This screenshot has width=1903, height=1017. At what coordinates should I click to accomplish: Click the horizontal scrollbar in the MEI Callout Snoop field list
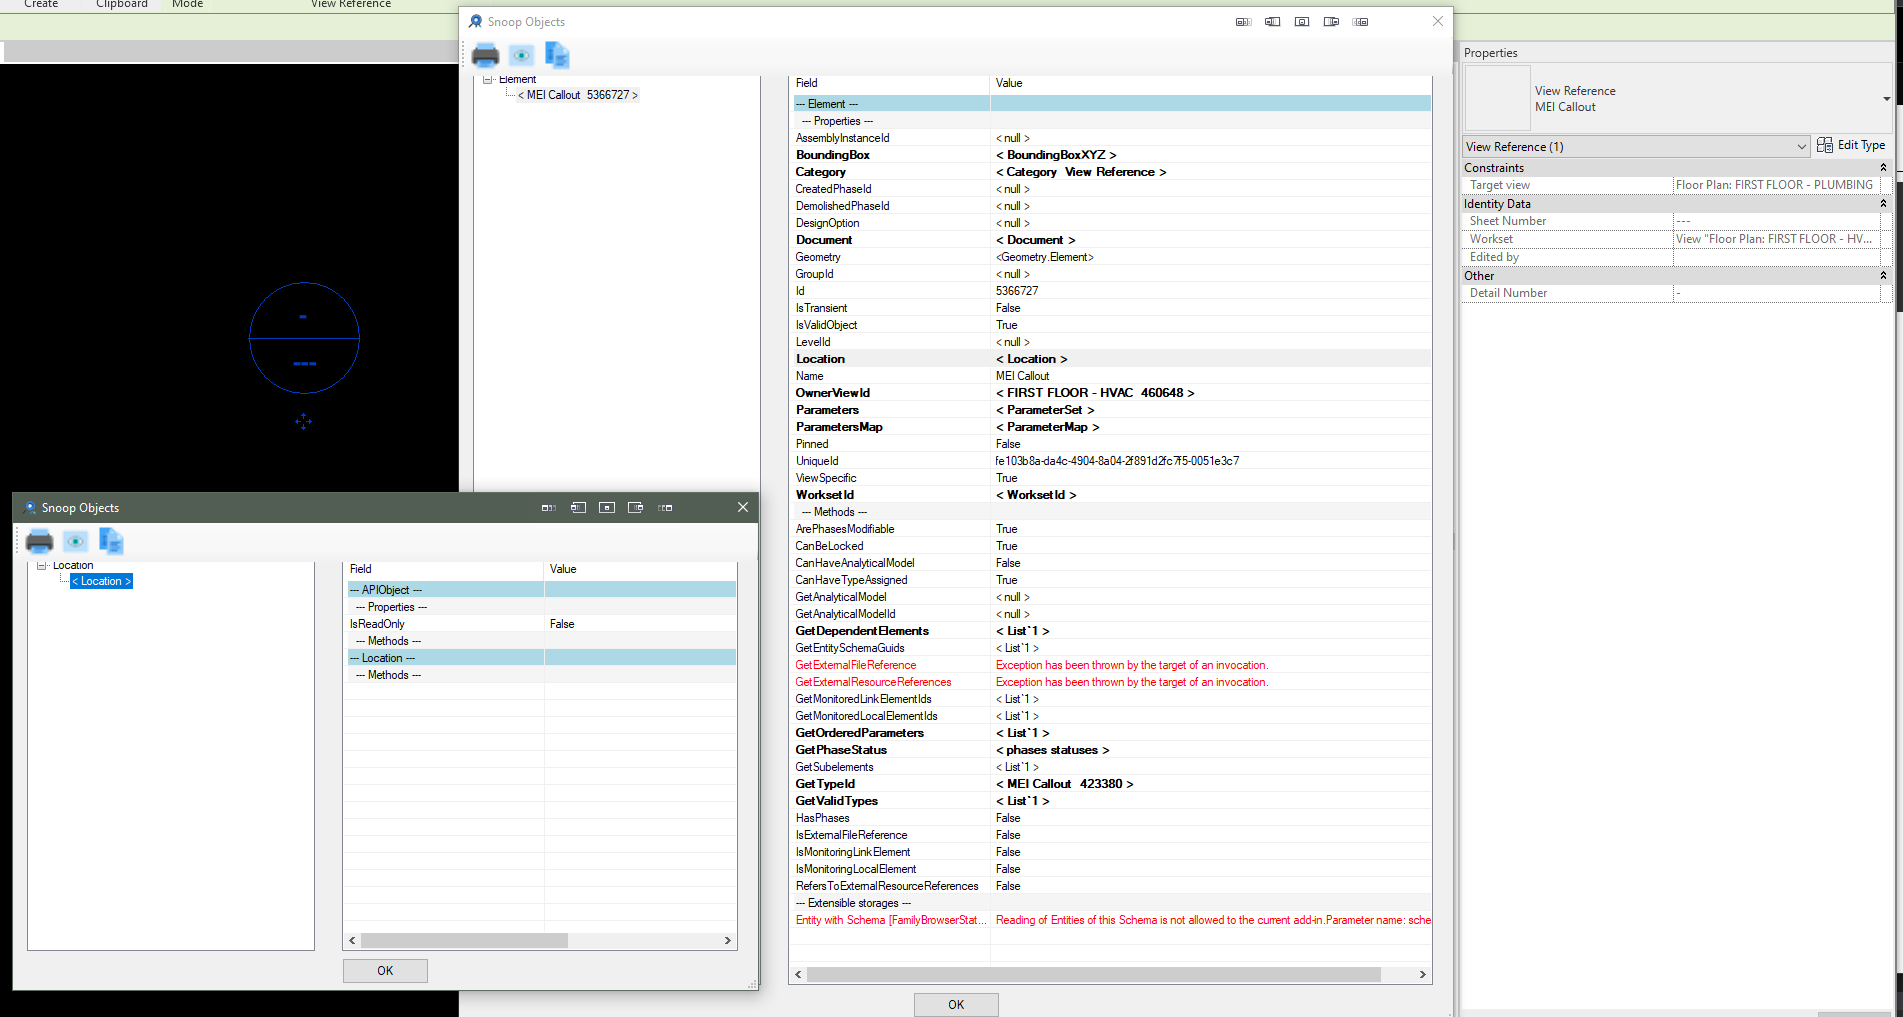1094,975
